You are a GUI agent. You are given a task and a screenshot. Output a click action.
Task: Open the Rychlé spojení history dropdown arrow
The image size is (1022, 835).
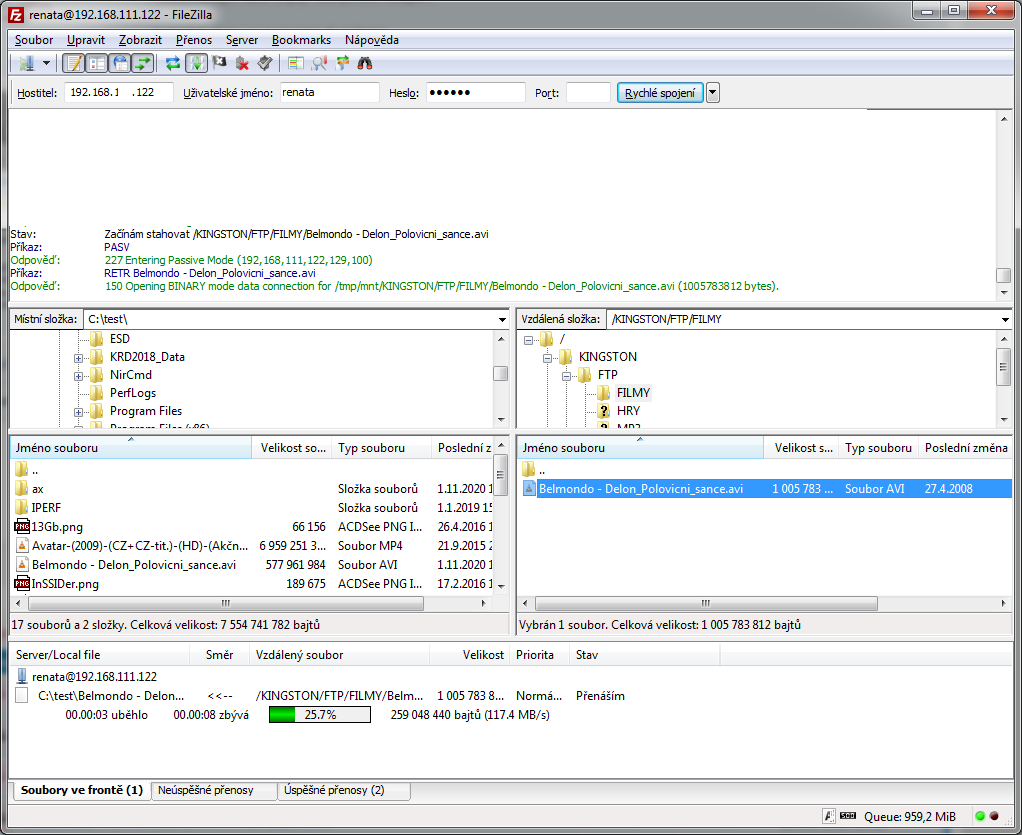tap(712, 93)
